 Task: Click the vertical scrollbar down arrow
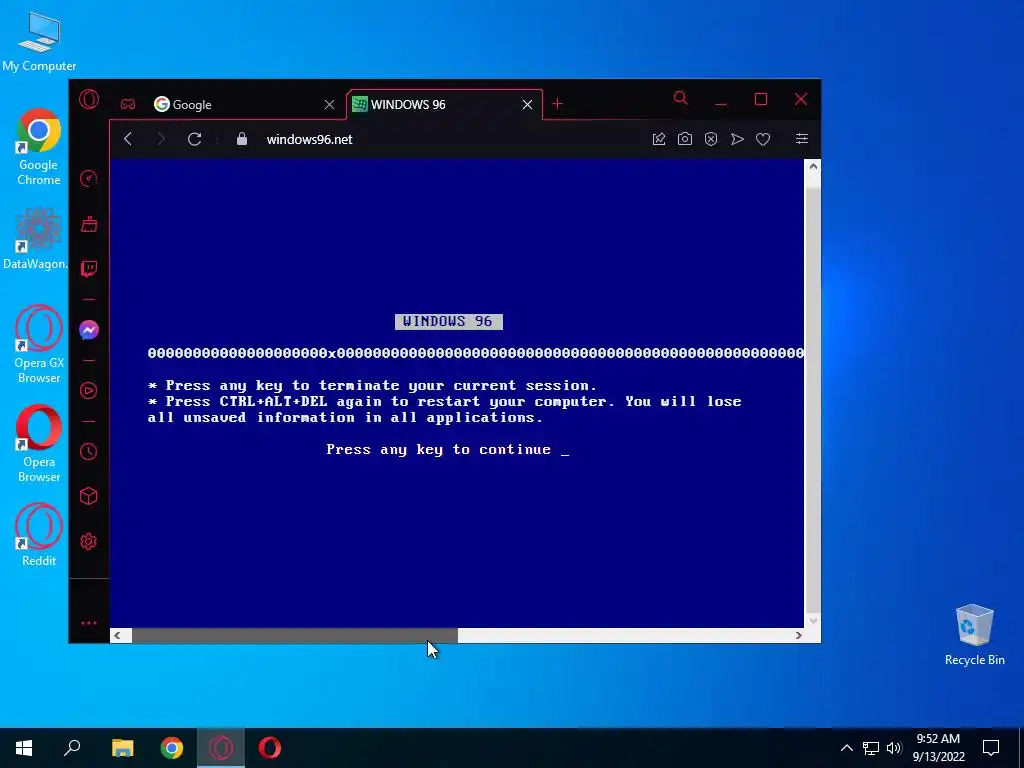813,620
